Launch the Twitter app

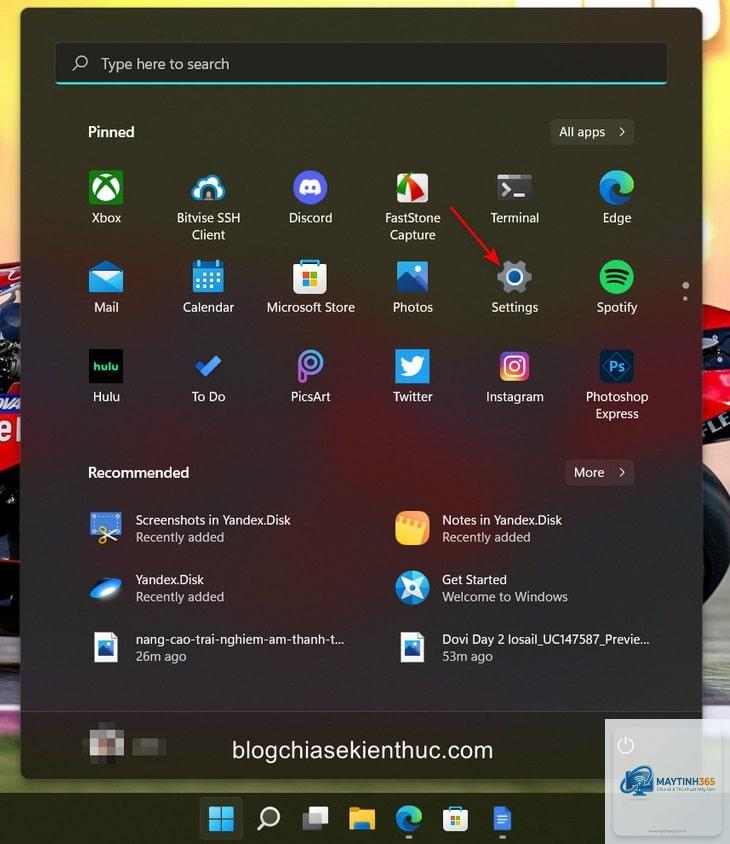(x=412, y=376)
